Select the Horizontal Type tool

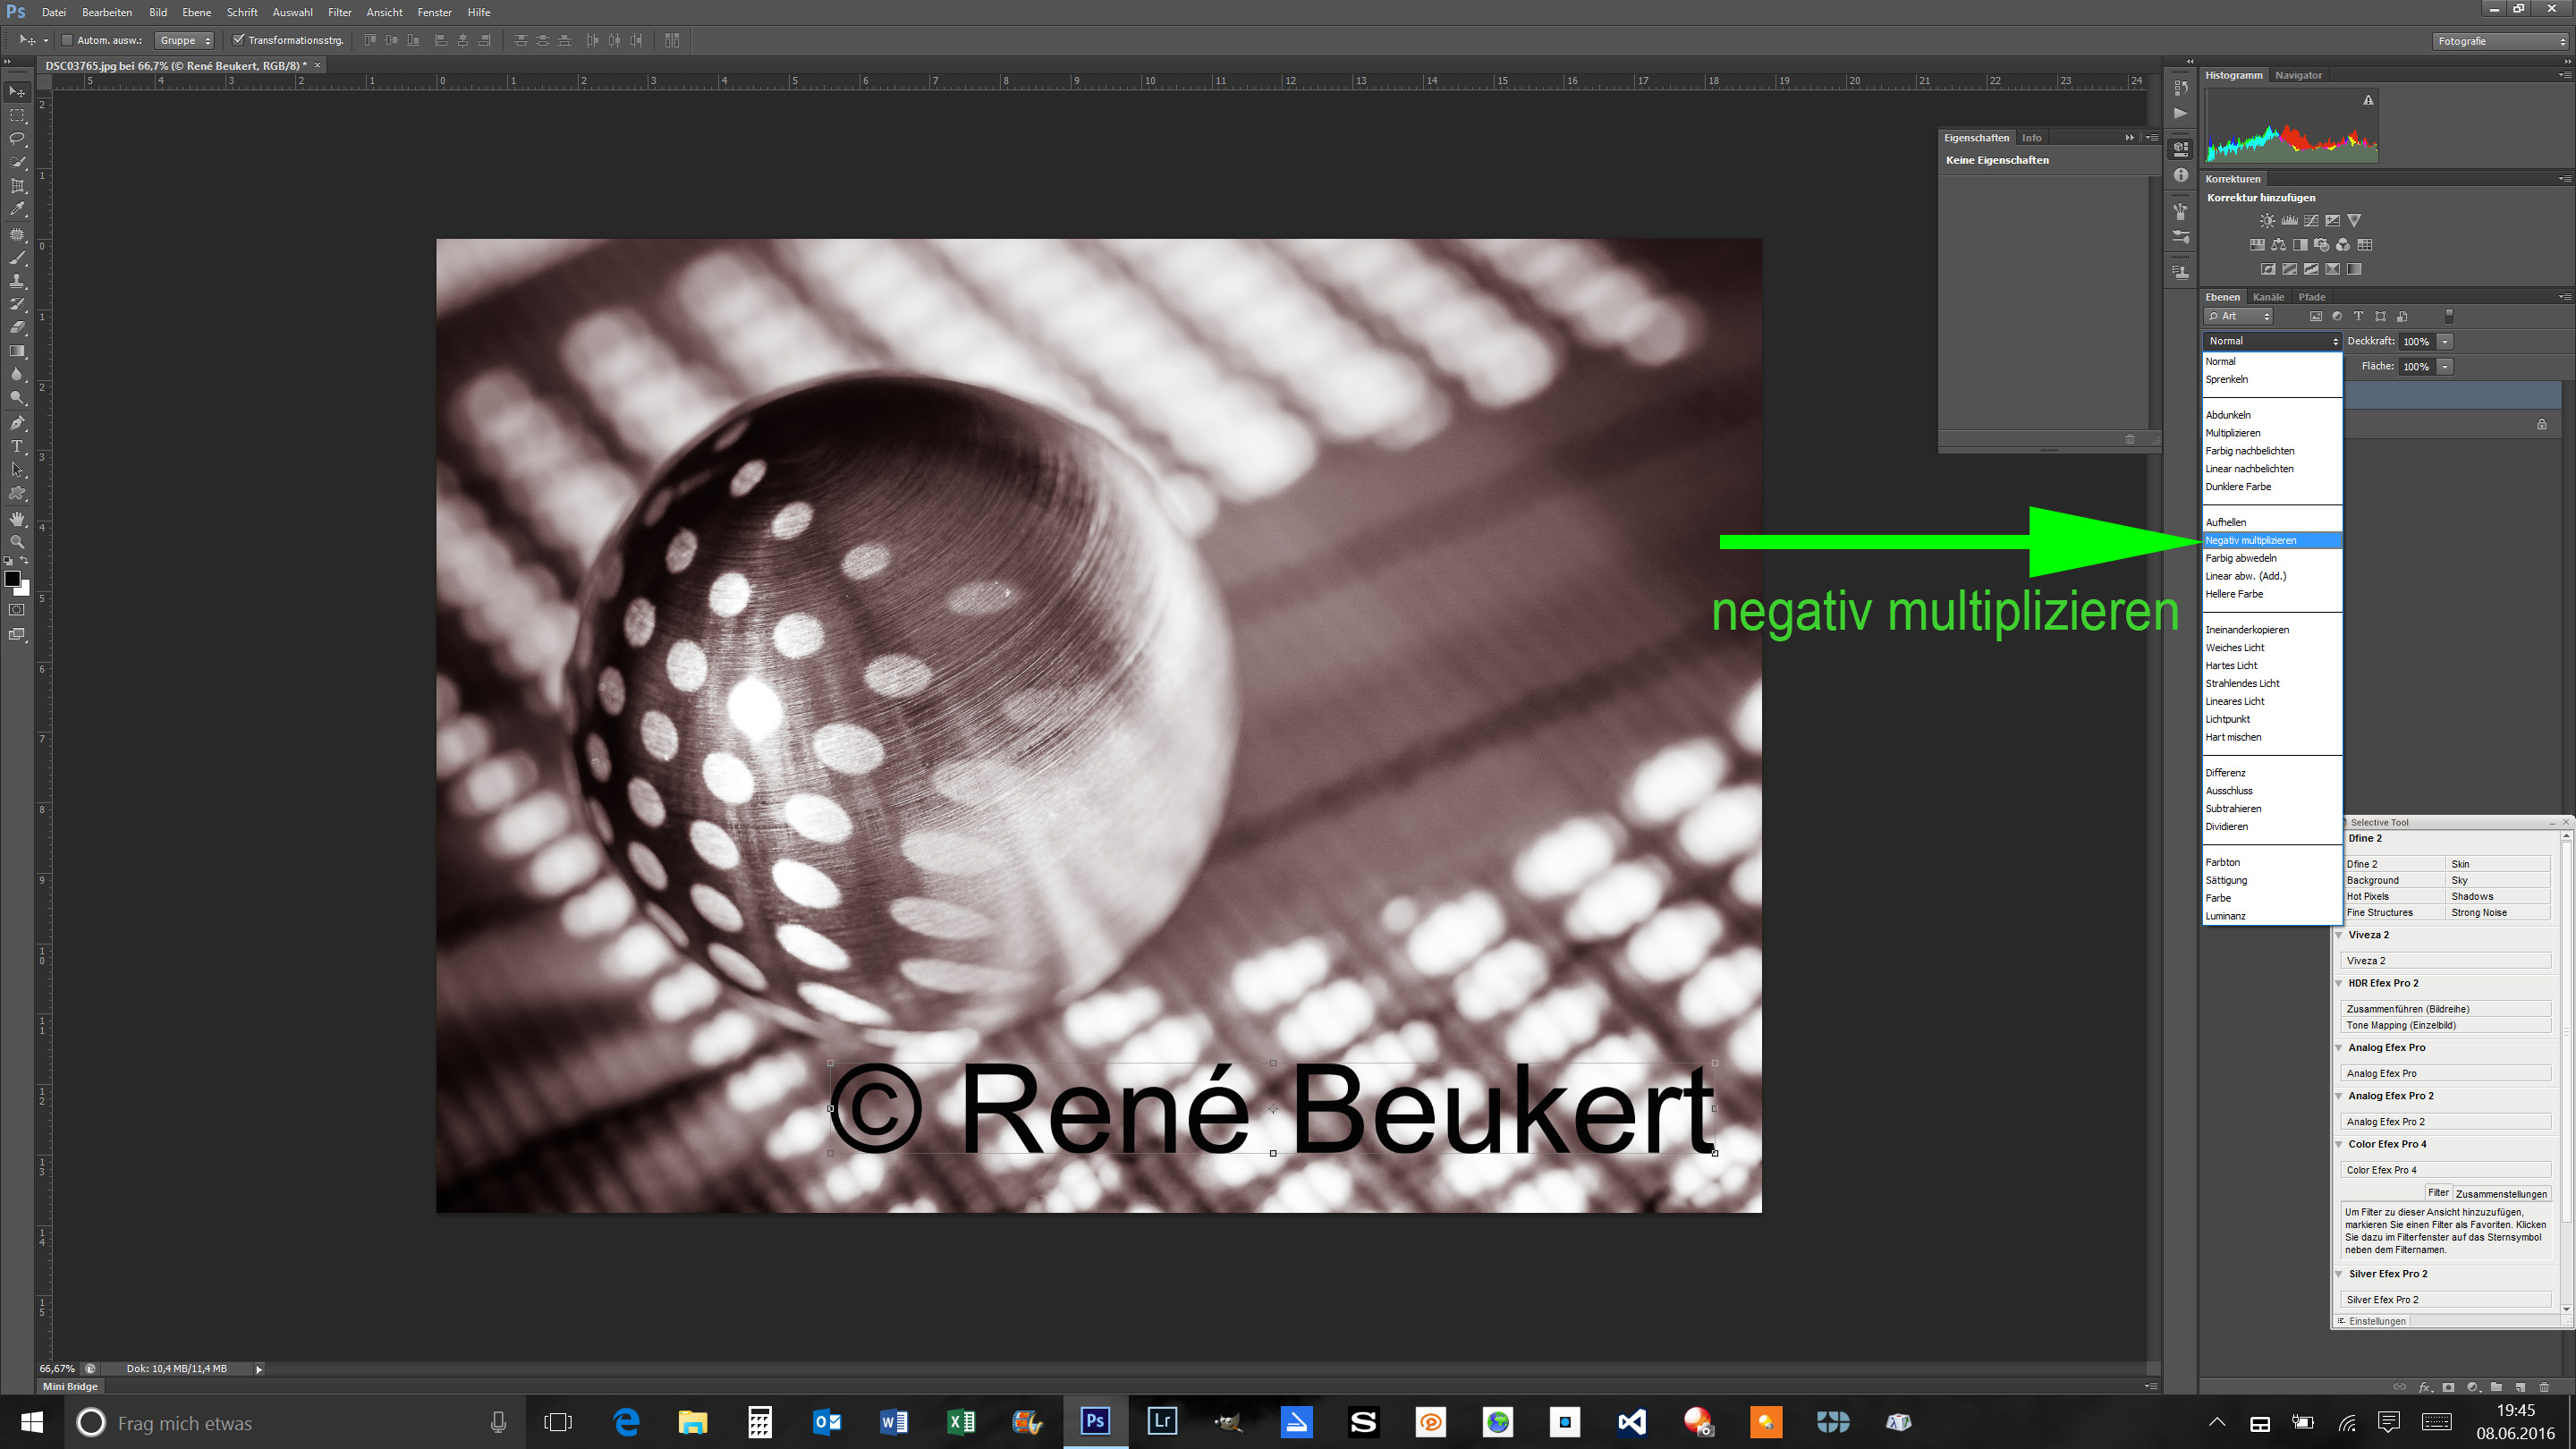[17, 447]
